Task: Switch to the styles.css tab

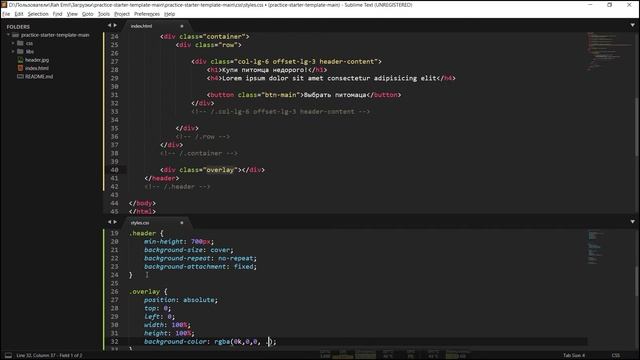Action: (x=140, y=223)
